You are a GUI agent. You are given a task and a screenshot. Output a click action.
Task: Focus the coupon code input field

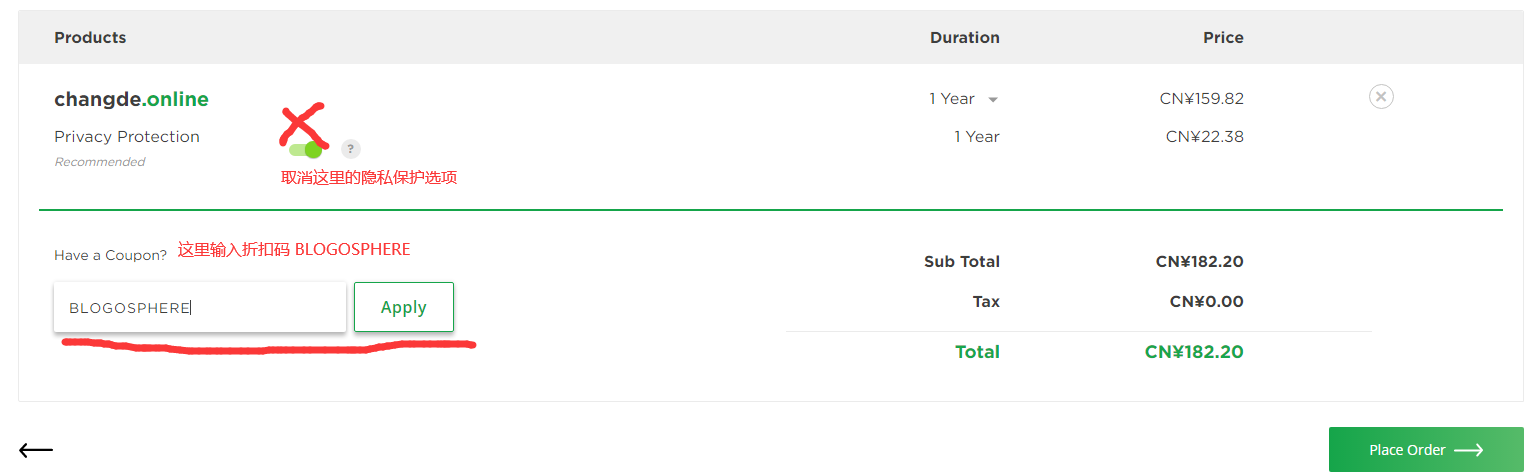pos(200,307)
